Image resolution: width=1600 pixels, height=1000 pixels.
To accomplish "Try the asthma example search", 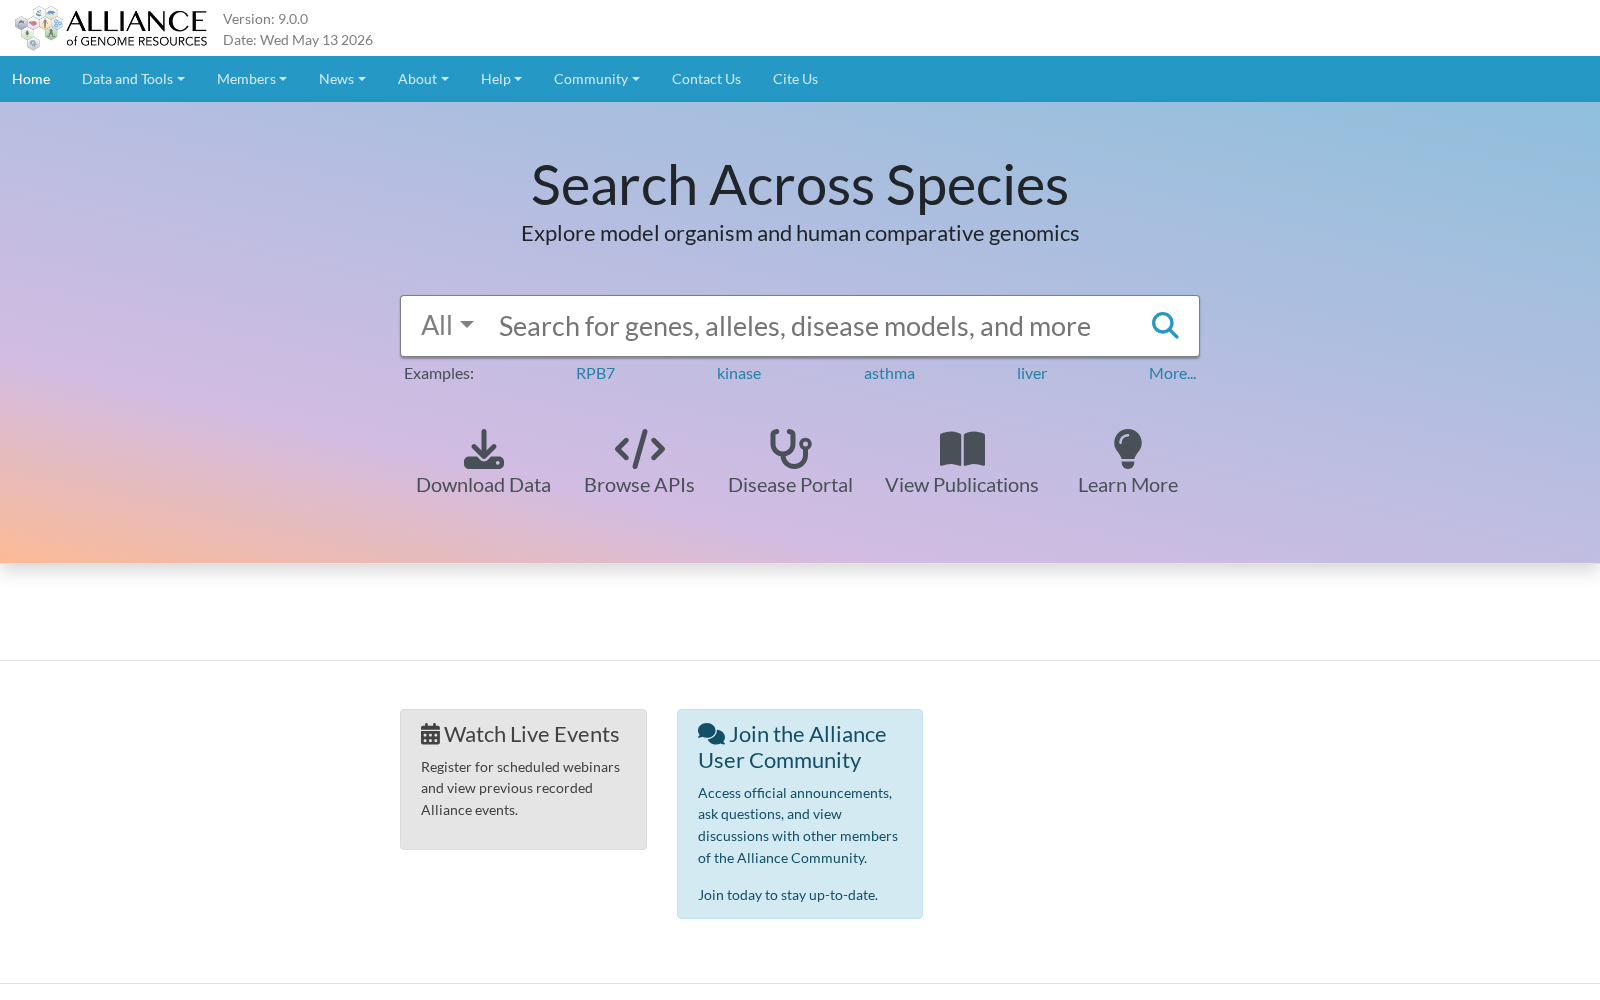I will (x=889, y=373).
